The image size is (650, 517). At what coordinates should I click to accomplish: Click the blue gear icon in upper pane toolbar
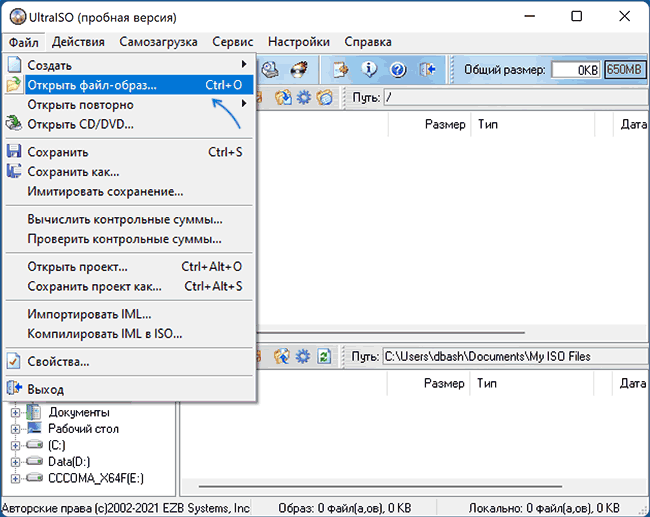304,98
